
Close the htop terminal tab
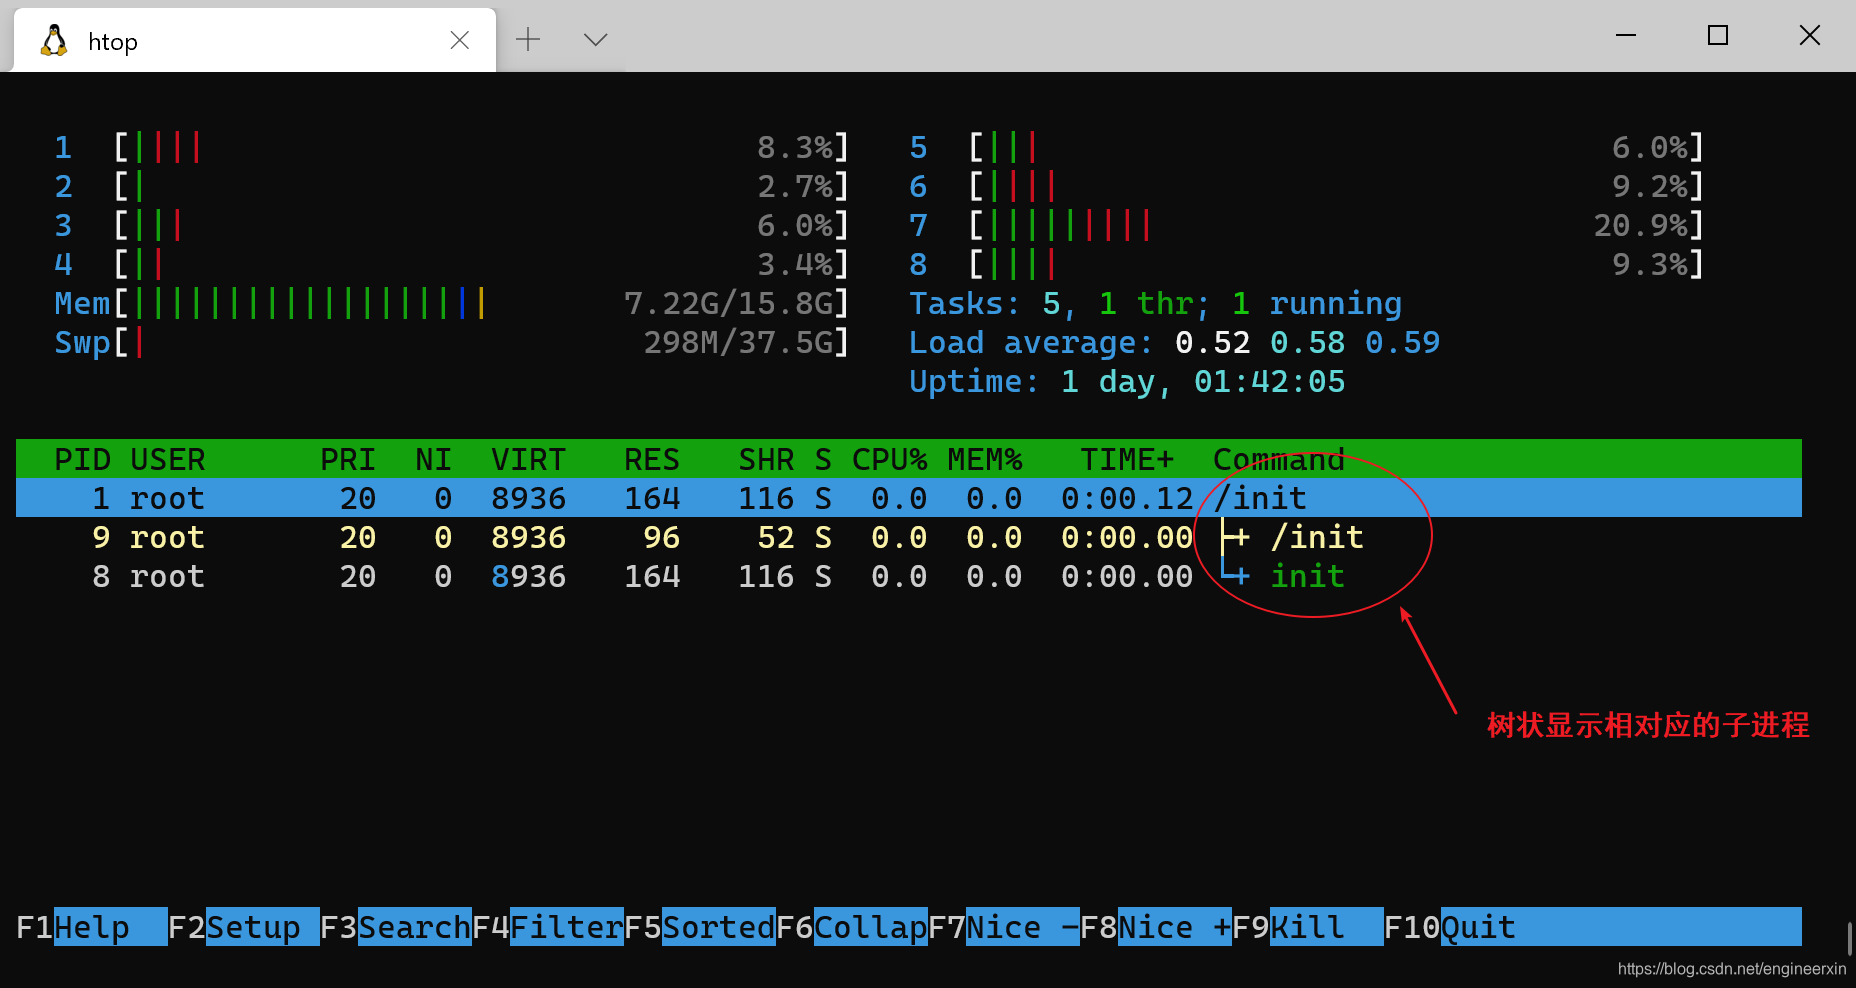(459, 40)
